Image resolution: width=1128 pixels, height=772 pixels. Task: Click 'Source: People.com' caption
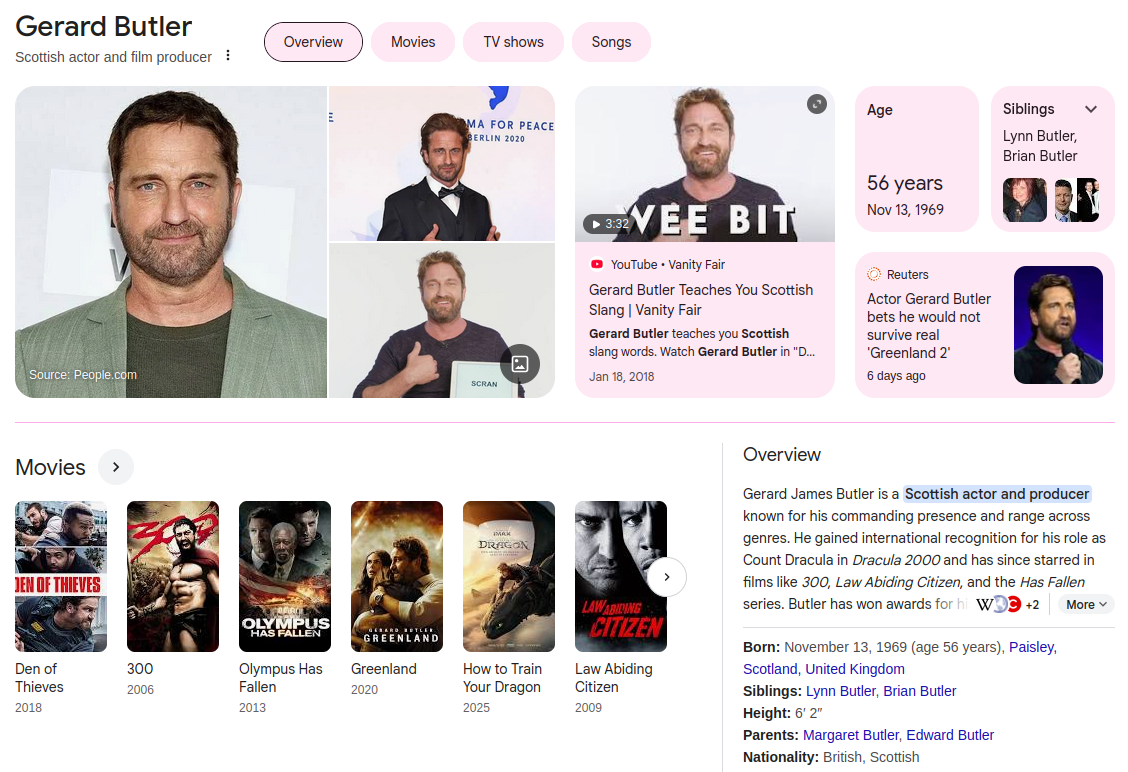[83, 374]
